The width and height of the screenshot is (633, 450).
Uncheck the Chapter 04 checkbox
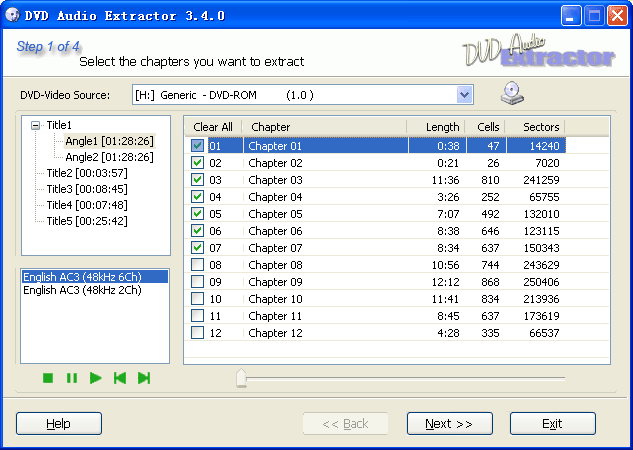tap(197, 197)
